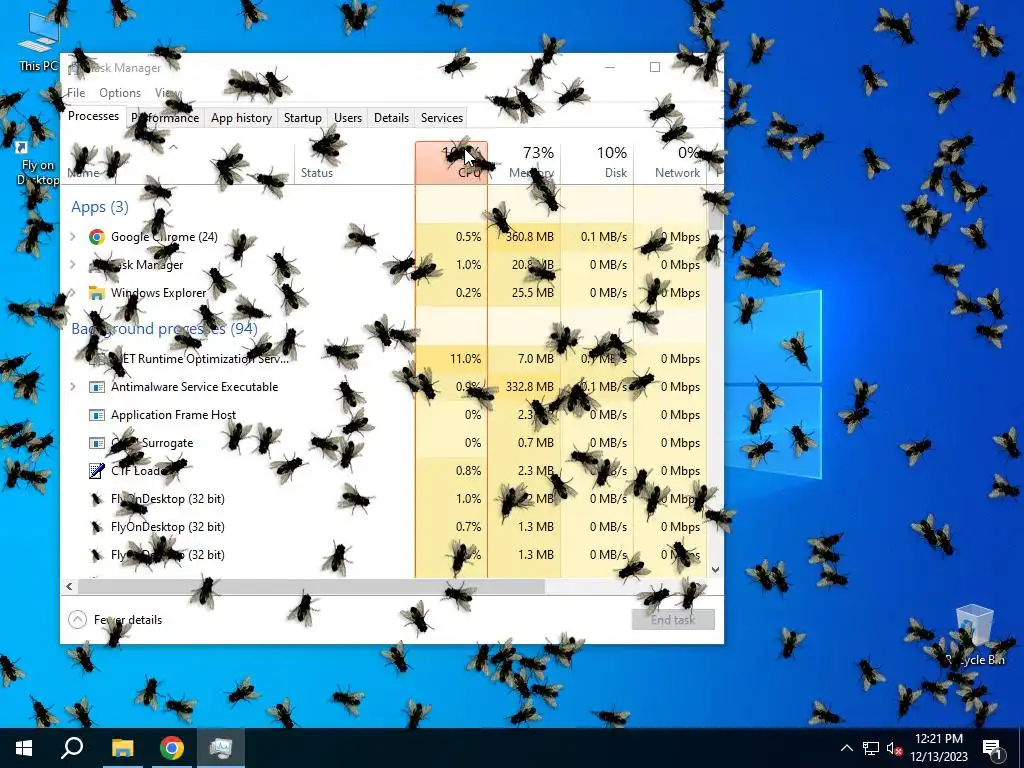
Task: Click Task Manager taskbar button
Action: pyautogui.click(x=221, y=748)
